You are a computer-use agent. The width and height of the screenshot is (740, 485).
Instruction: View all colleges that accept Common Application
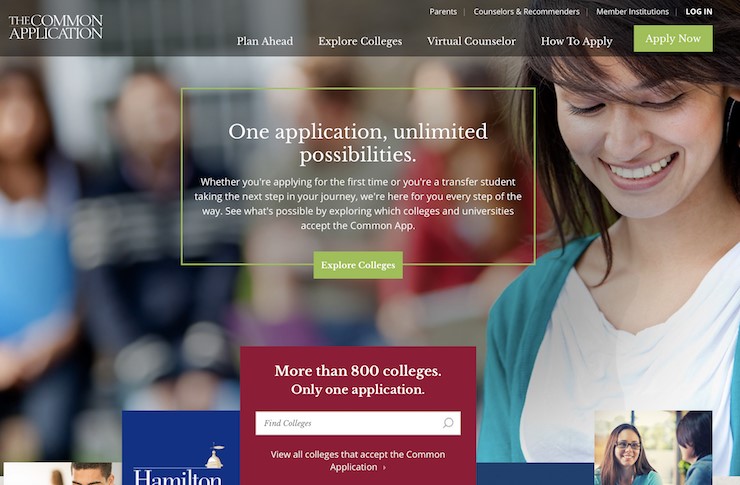click(358, 460)
